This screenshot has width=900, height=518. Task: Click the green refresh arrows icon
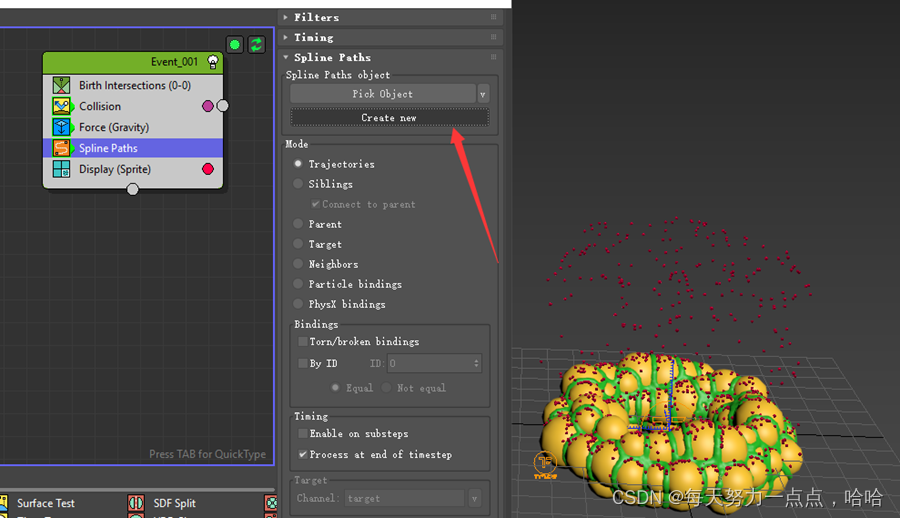pyautogui.click(x=257, y=45)
